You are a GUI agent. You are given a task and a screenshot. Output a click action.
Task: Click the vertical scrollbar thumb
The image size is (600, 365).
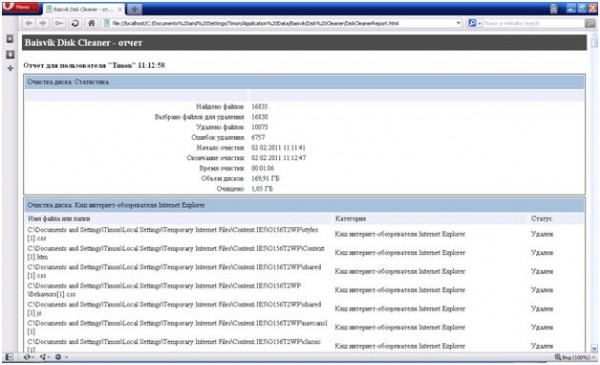[x=594, y=41]
